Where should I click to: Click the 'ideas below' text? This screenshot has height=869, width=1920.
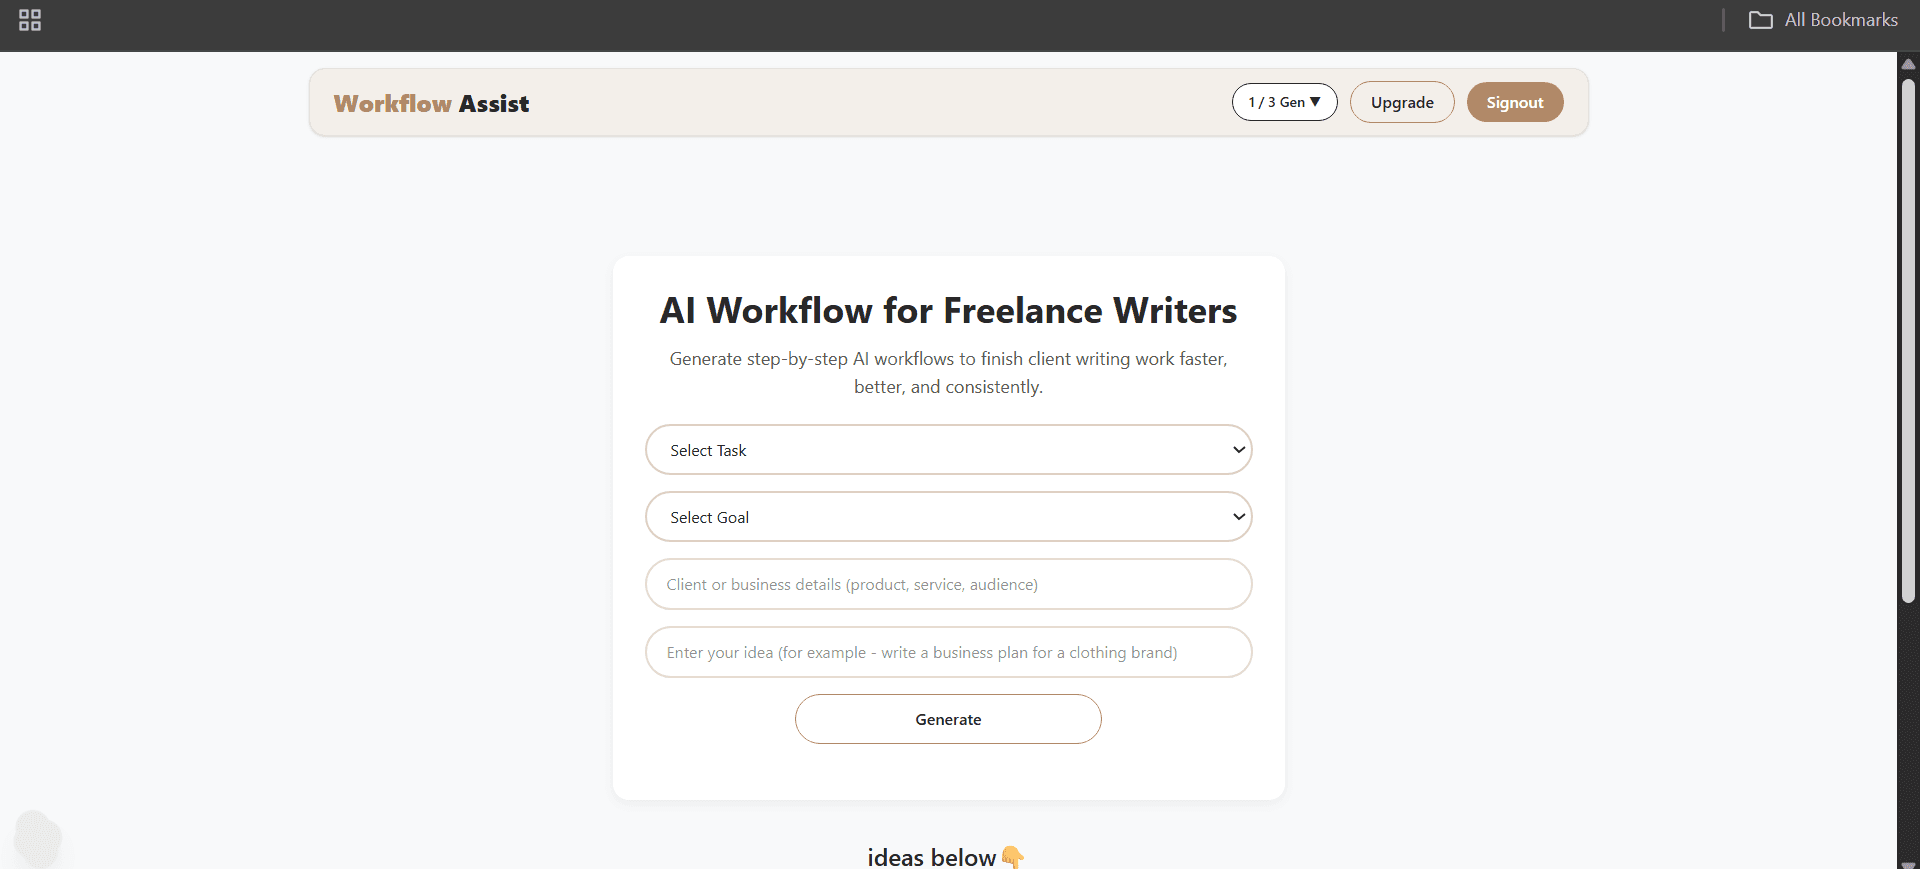931,857
